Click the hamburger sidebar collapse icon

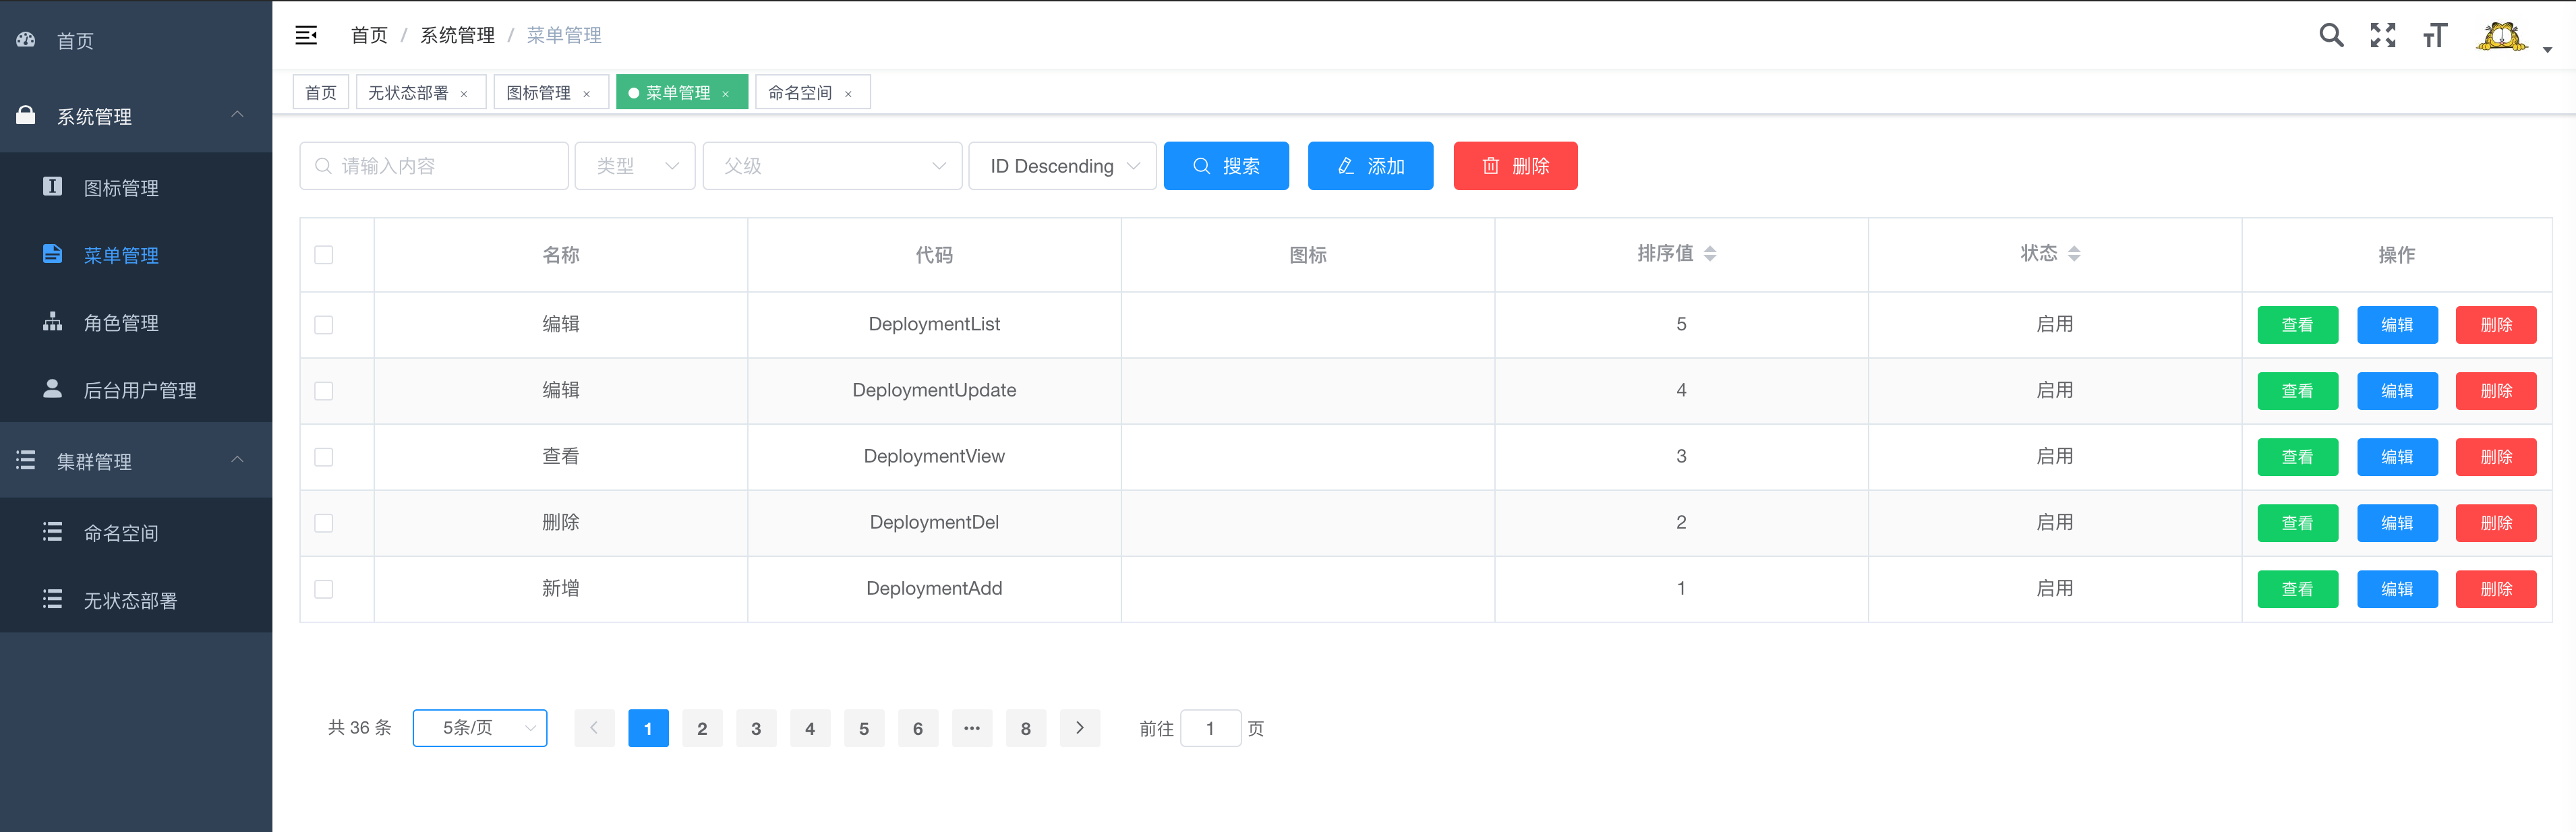coord(306,36)
